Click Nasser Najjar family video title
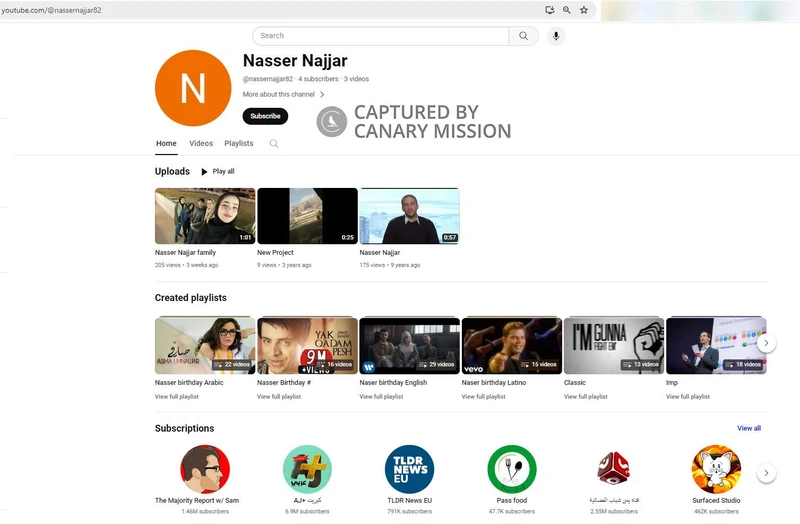This screenshot has width=800, height=524. click(x=185, y=253)
